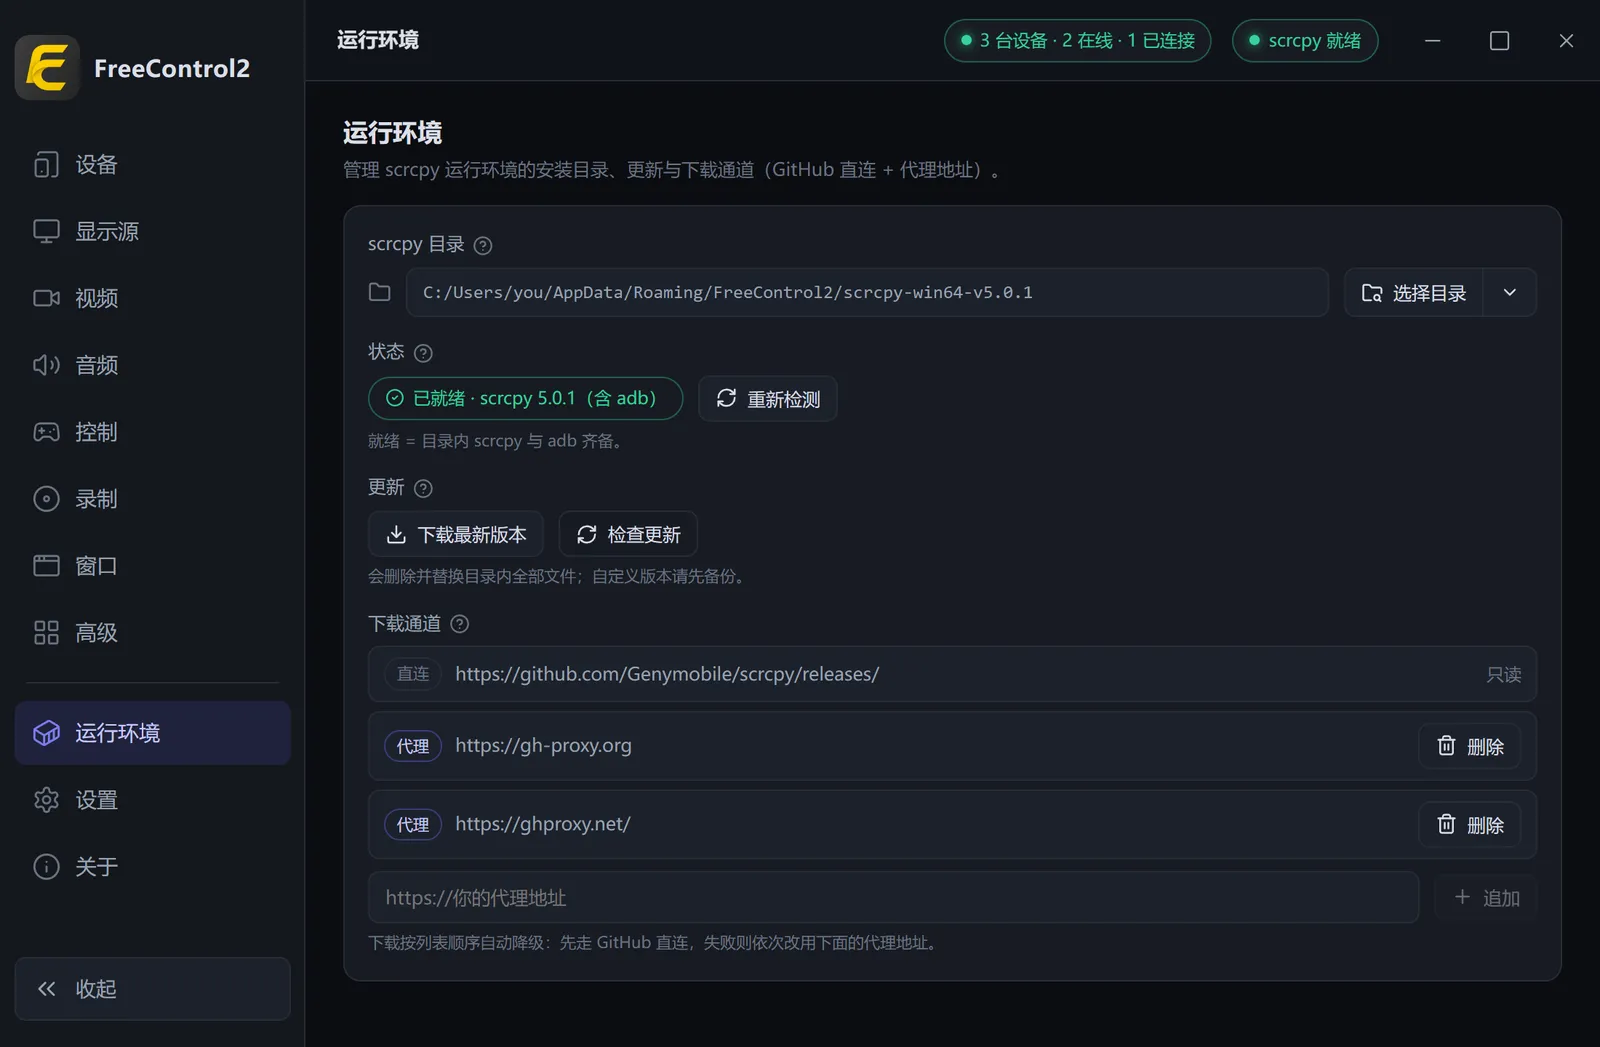1600x1047 pixels.
Task: Click 检查更新 check update button
Action: coord(628,534)
